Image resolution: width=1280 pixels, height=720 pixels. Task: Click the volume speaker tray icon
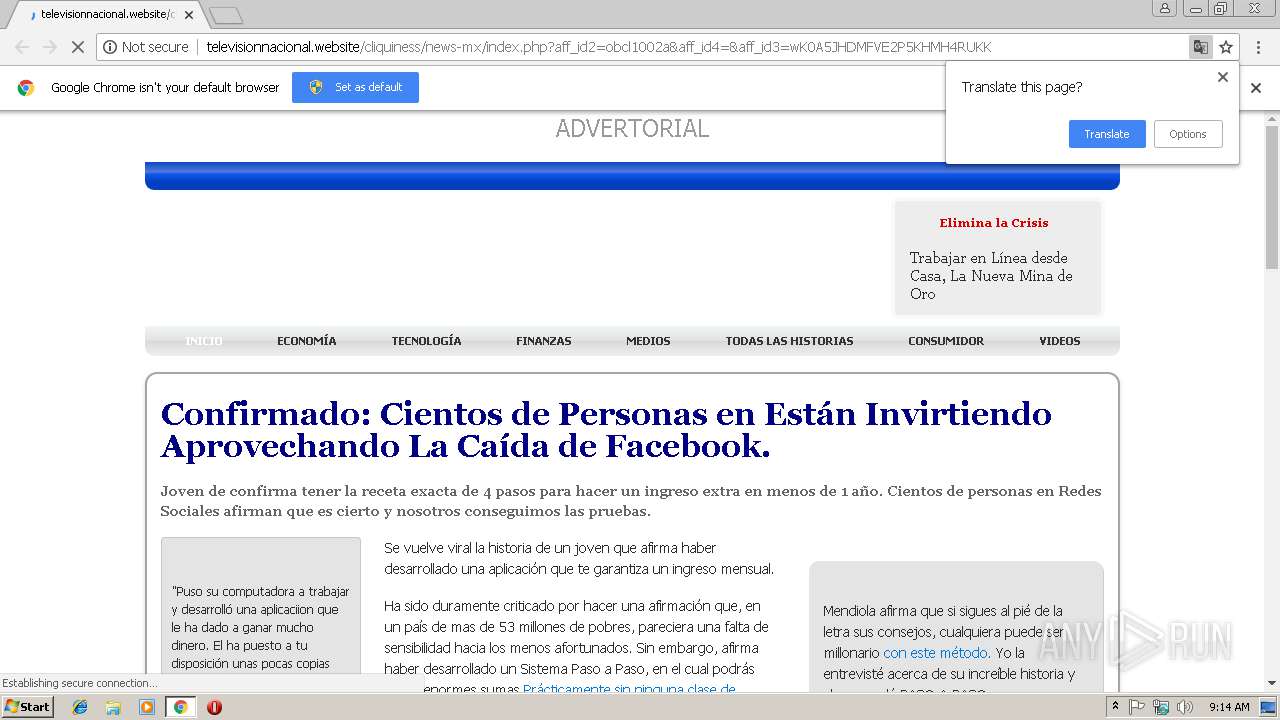pos(1184,707)
